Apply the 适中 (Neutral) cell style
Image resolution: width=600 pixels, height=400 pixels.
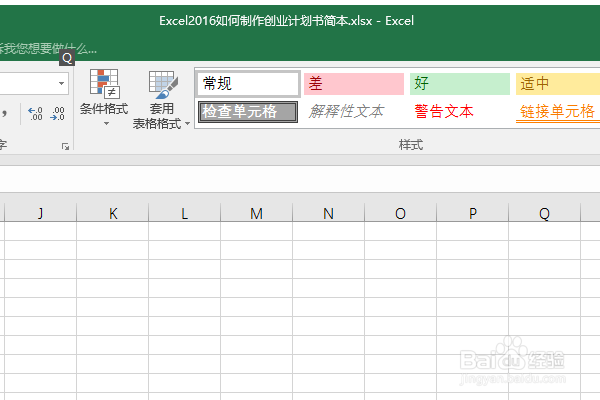[558, 84]
